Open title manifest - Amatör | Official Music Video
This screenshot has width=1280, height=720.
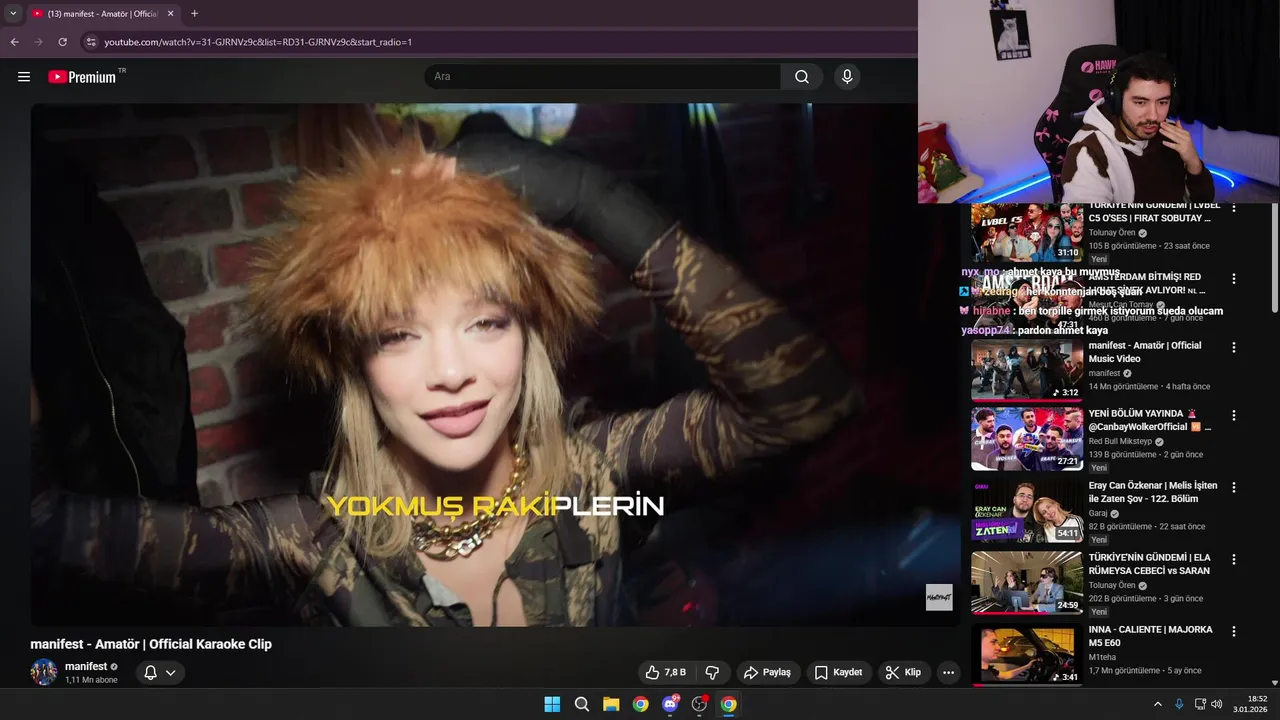point(1145,352)
